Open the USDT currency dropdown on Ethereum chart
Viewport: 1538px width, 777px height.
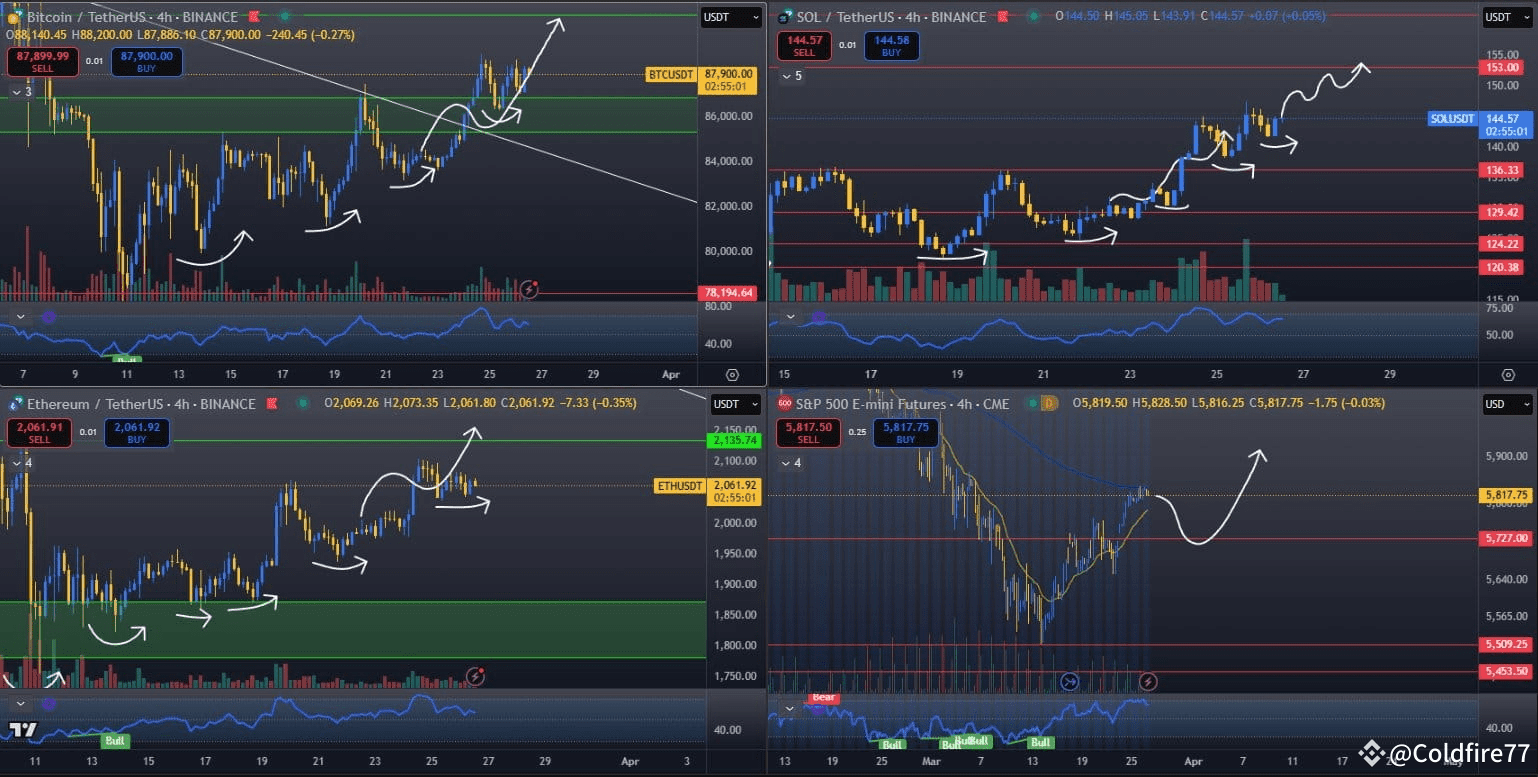[x=735, y=404]
